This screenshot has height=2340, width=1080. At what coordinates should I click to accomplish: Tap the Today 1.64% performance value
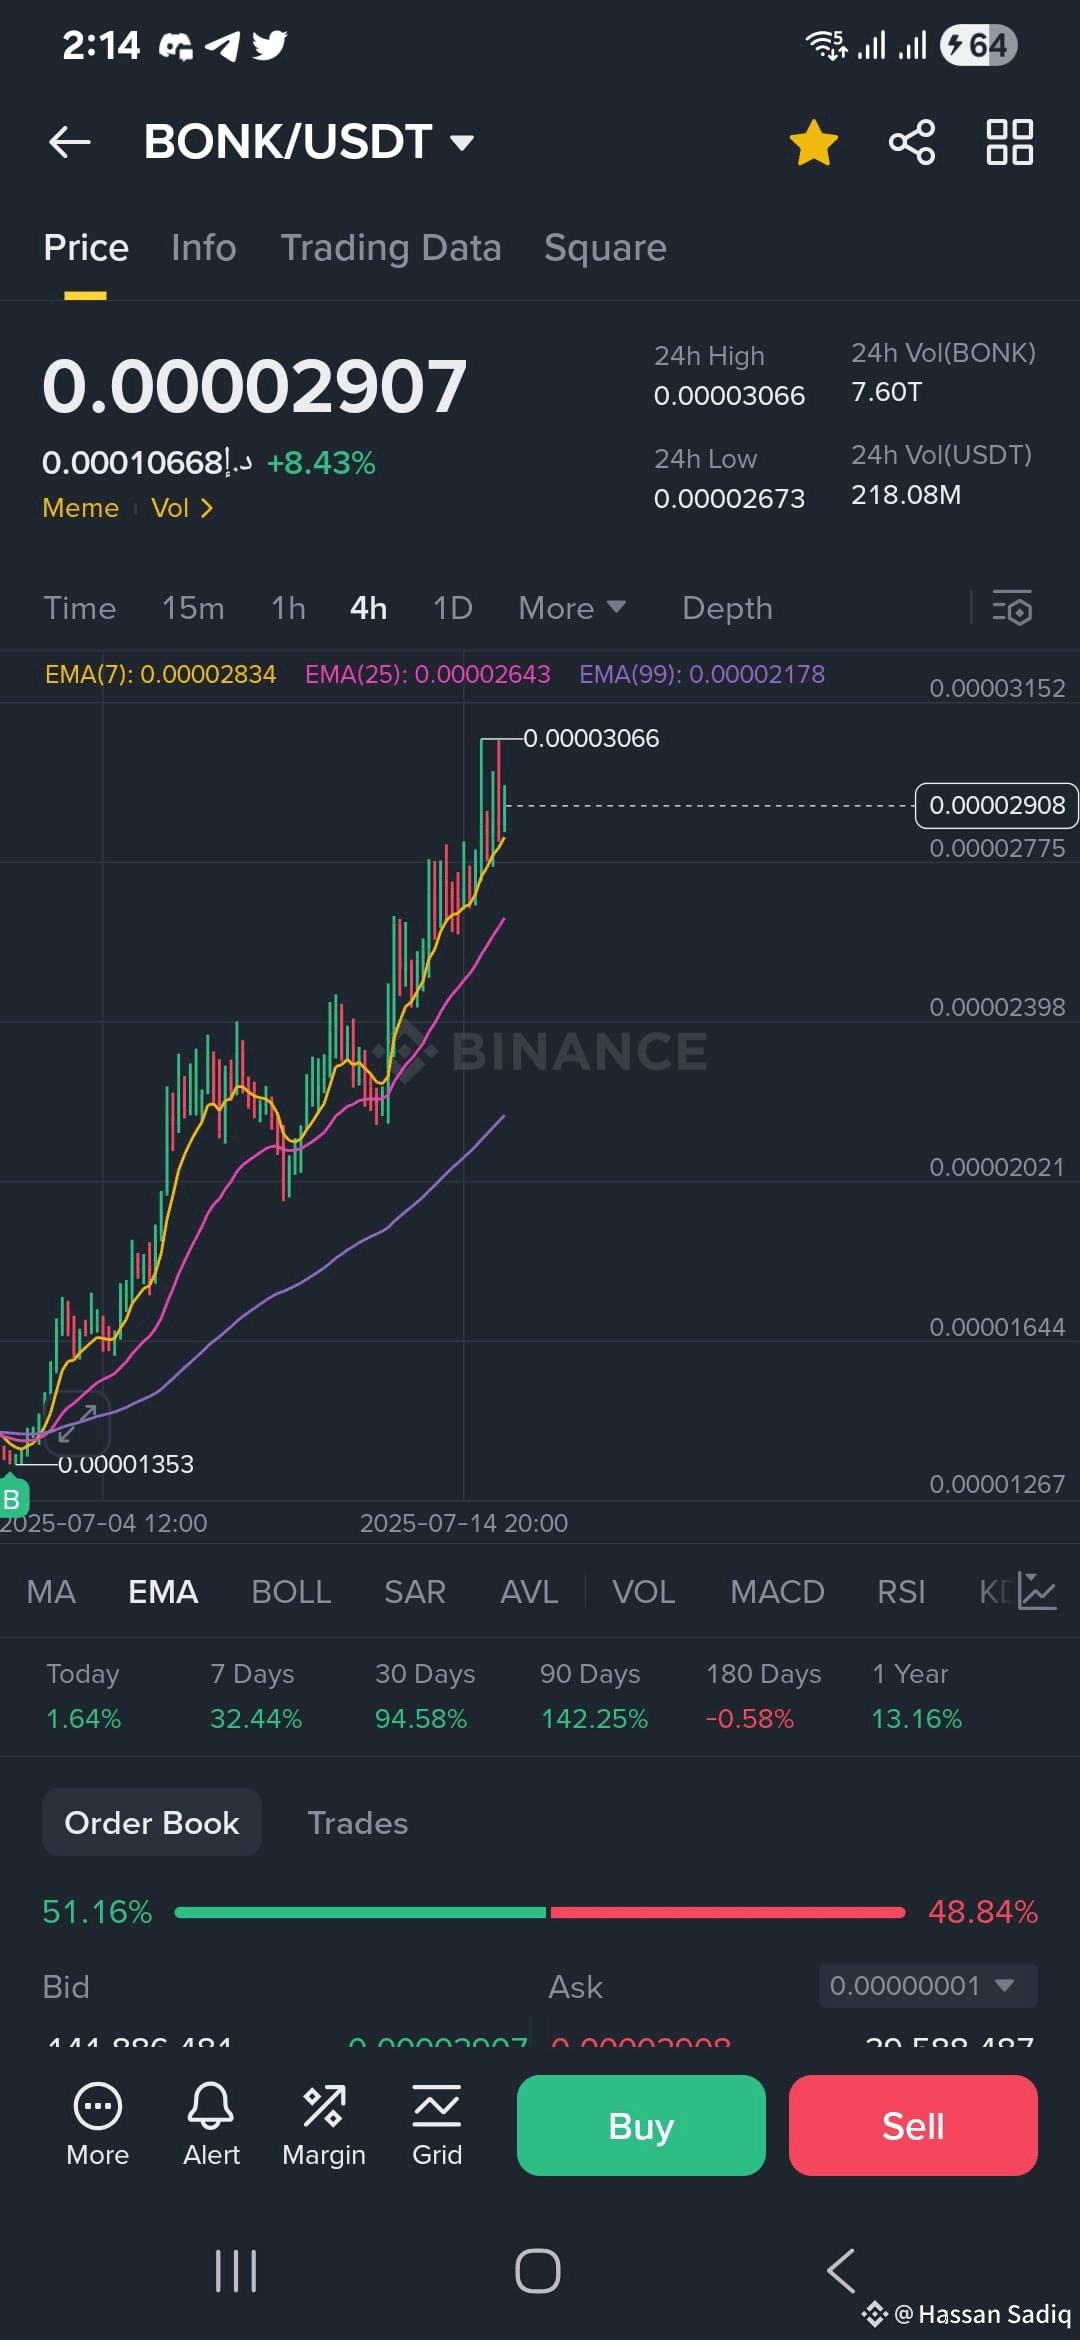[84, 1719]
